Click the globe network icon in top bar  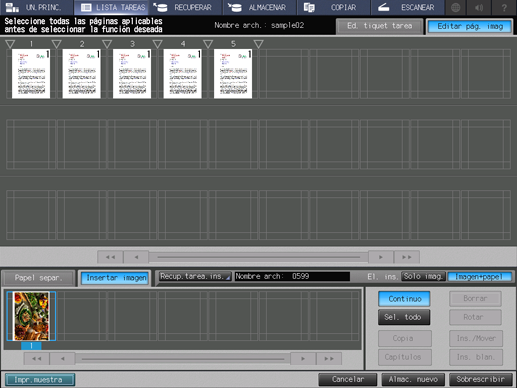click(x=456, y=7)
